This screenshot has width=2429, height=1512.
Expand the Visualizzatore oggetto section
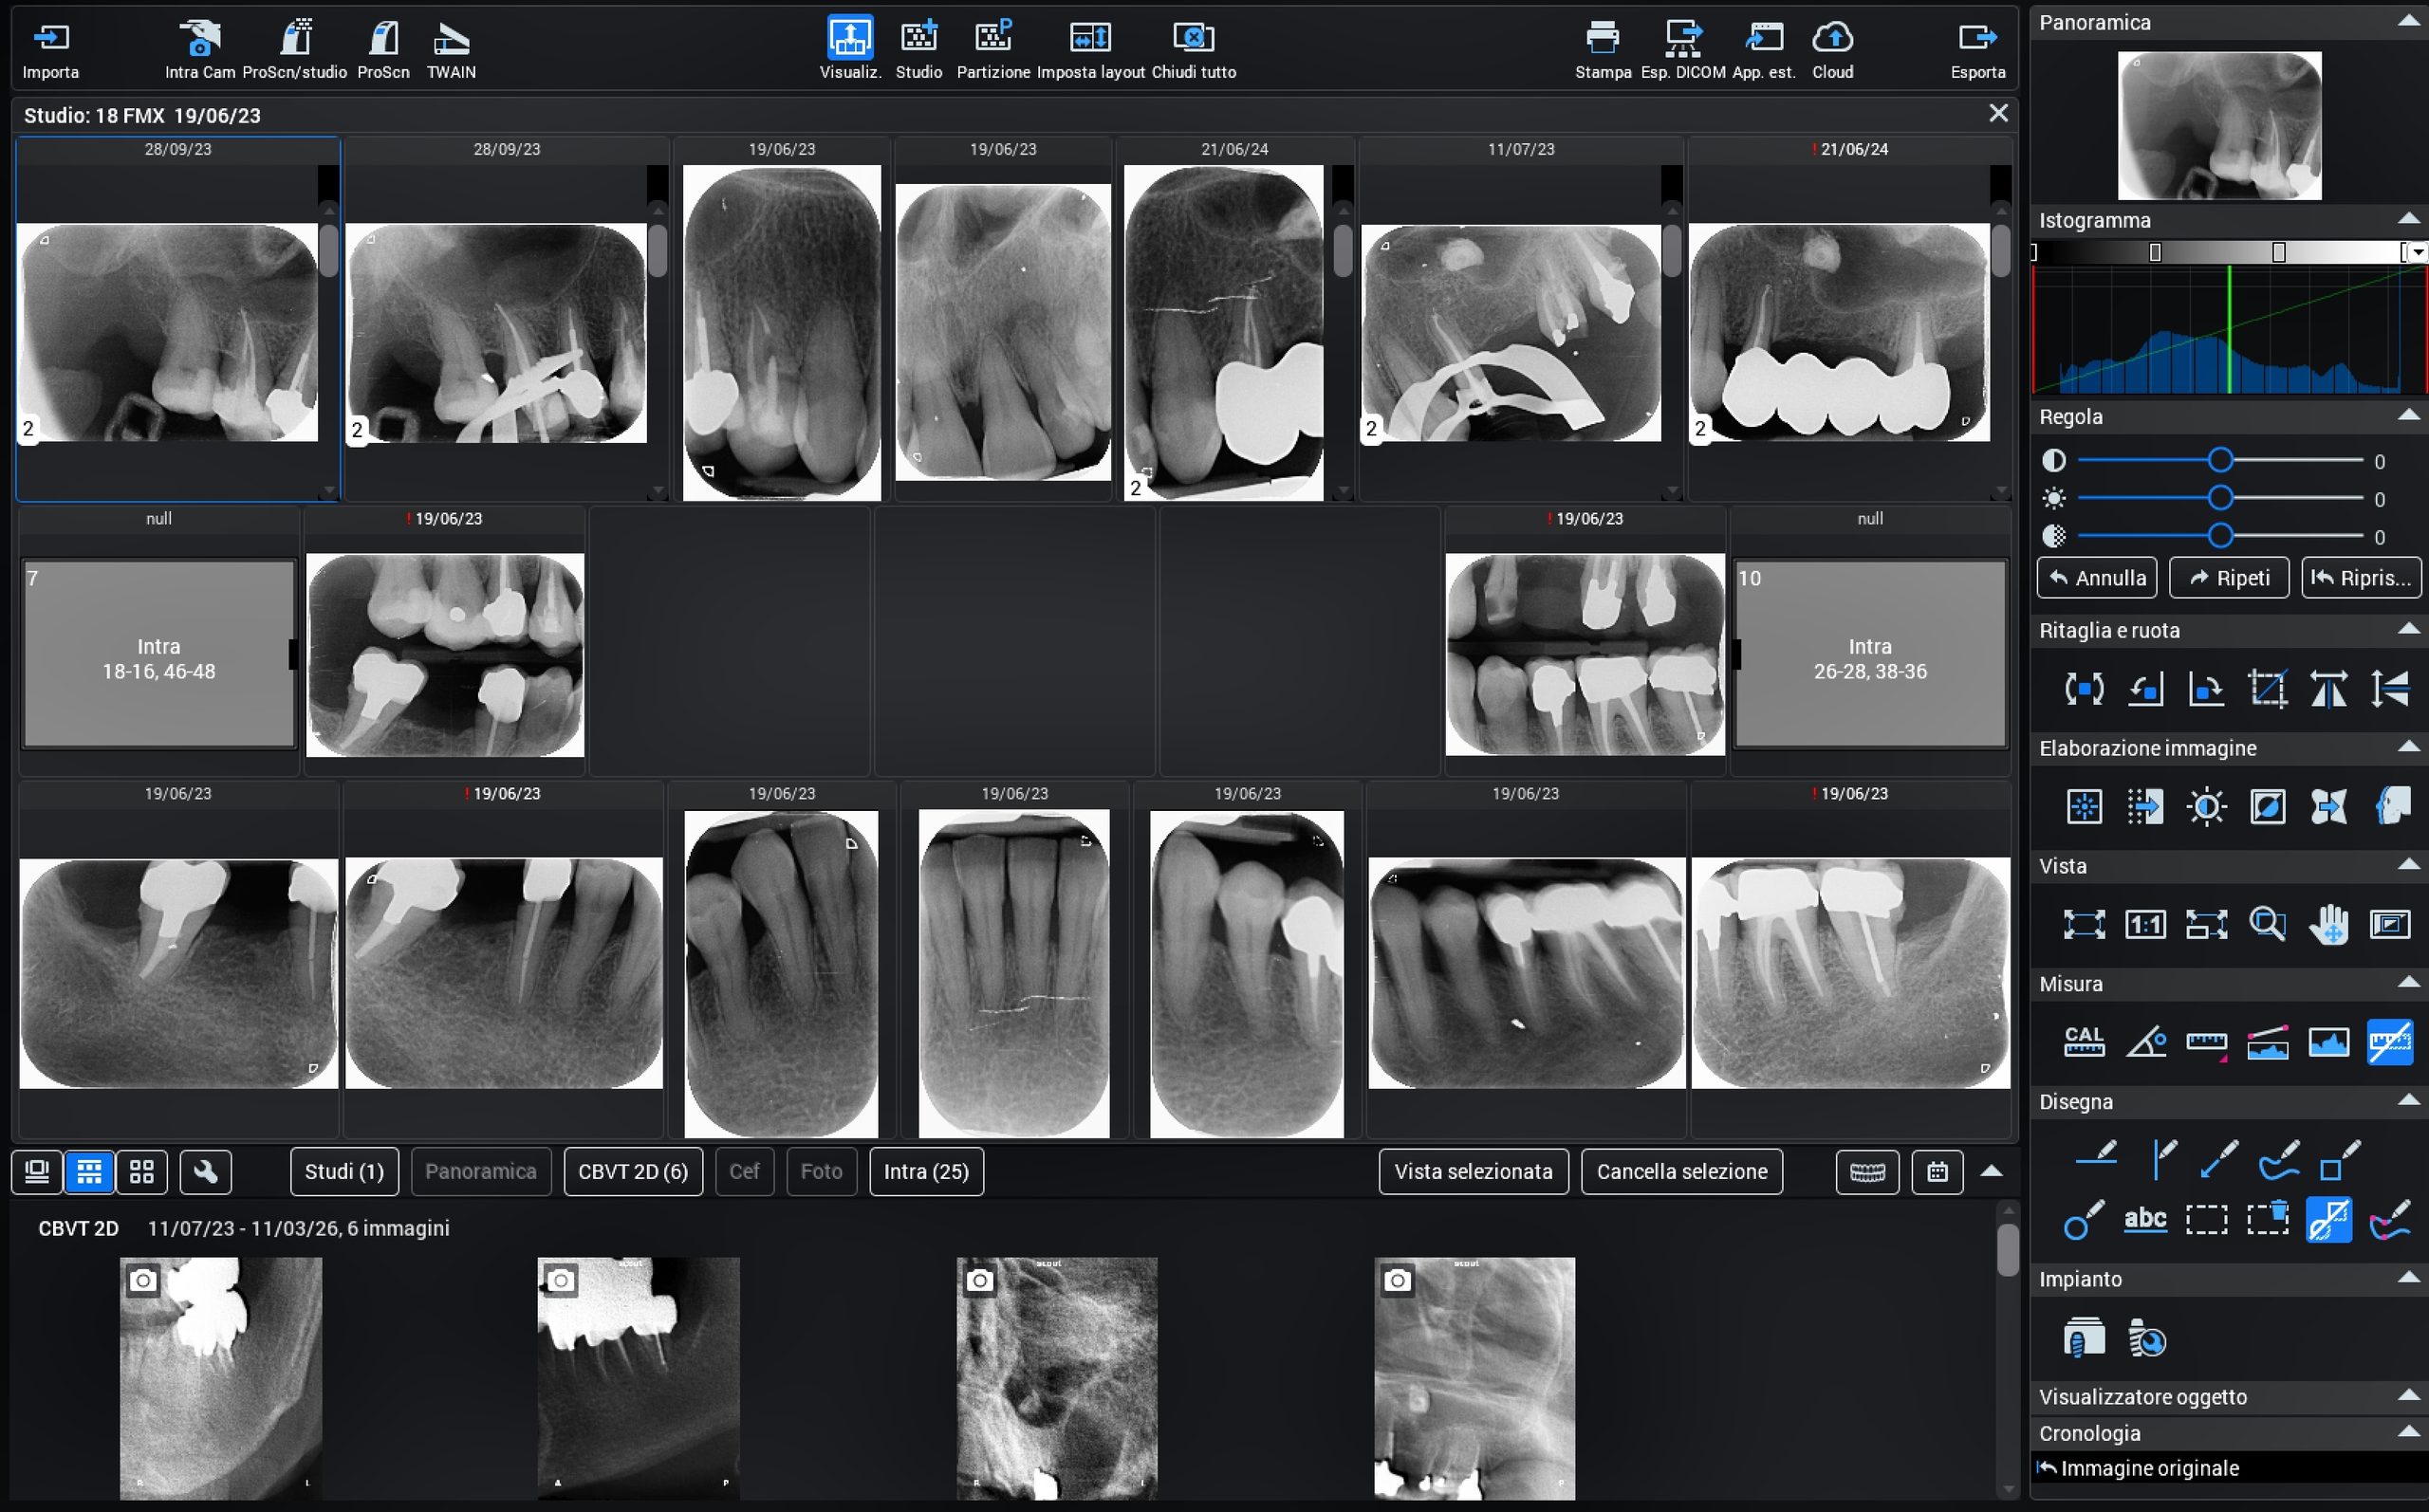click(x=2408, y=1396)
